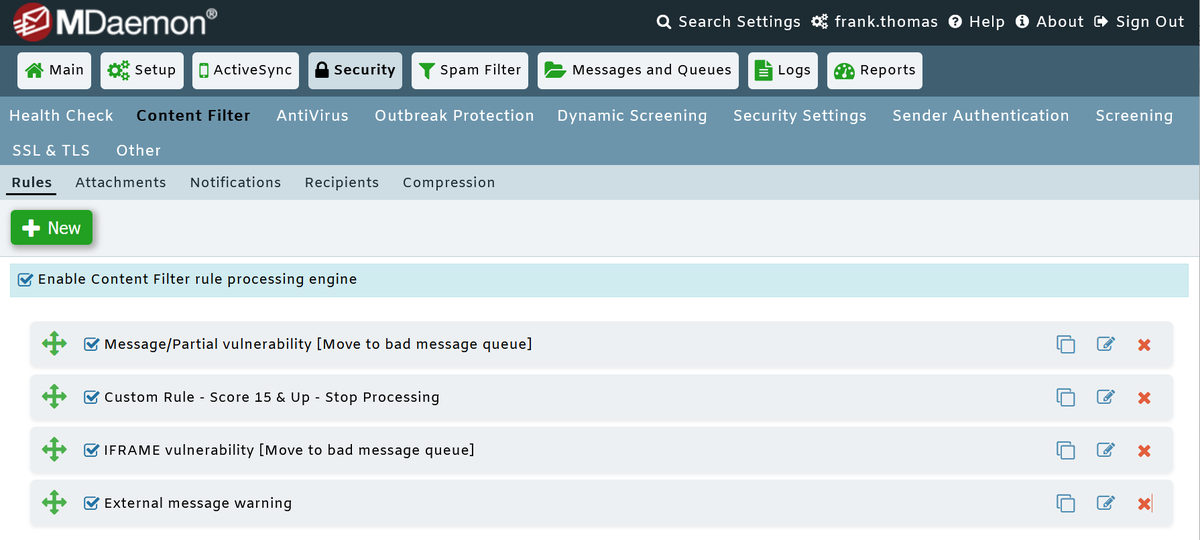Delete the Message/Partial vulnerability rule
This screenshot has height=540, width=1200.
click(x=1144, y=345)
